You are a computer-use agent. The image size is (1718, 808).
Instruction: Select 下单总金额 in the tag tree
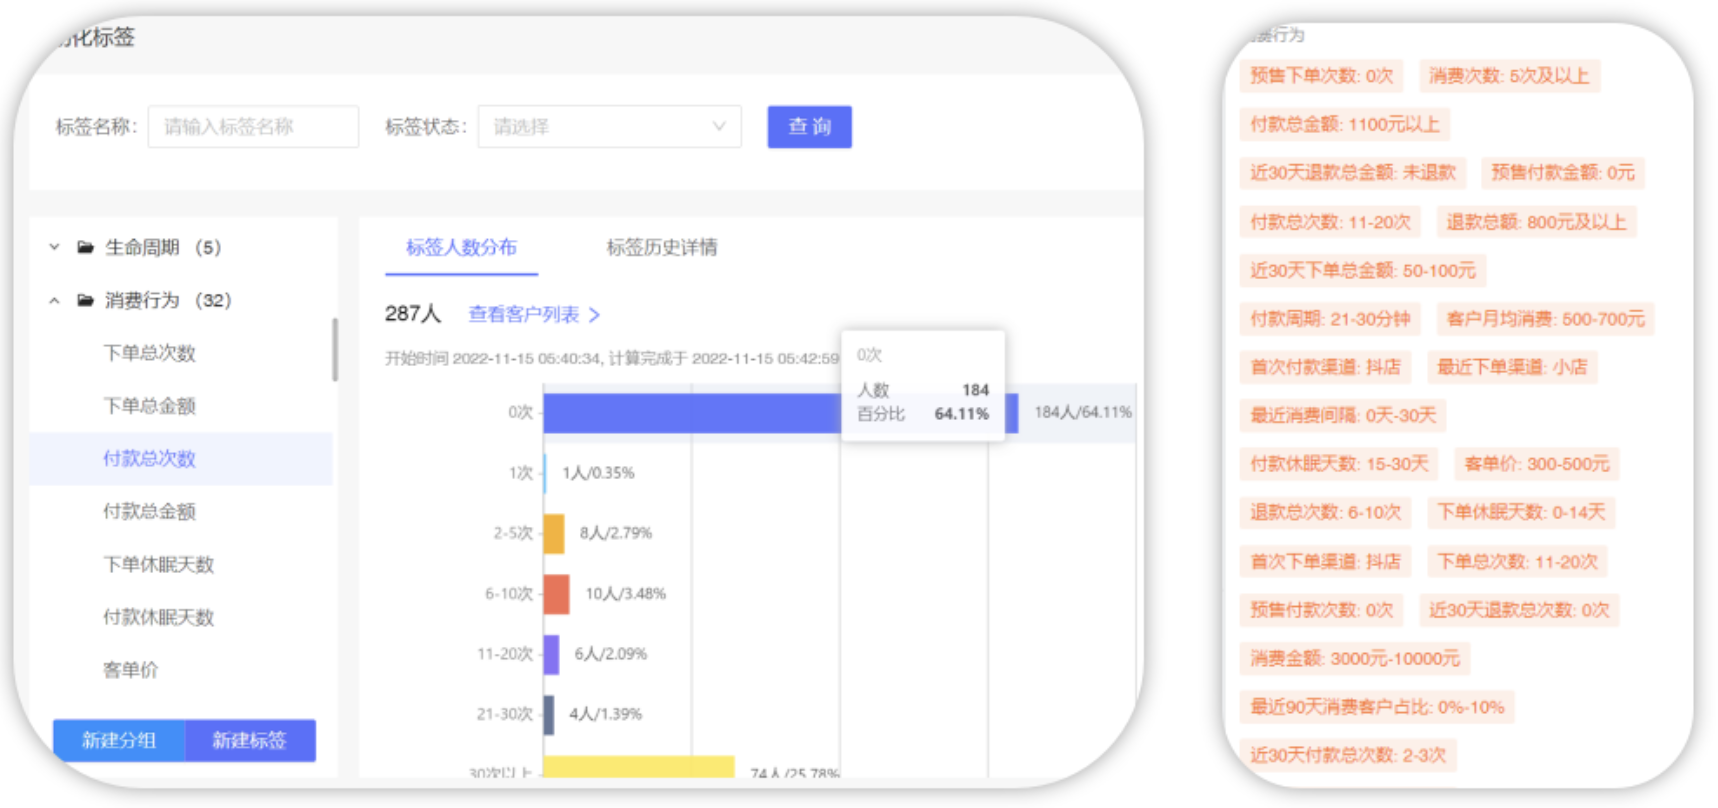tap(149, 406)
